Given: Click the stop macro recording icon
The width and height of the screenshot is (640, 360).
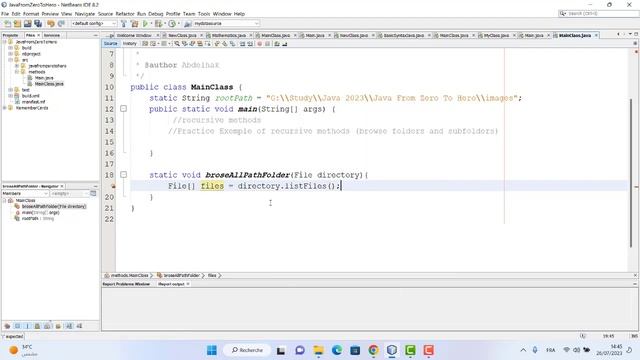Looking at the screenshot, I should 267,44.
